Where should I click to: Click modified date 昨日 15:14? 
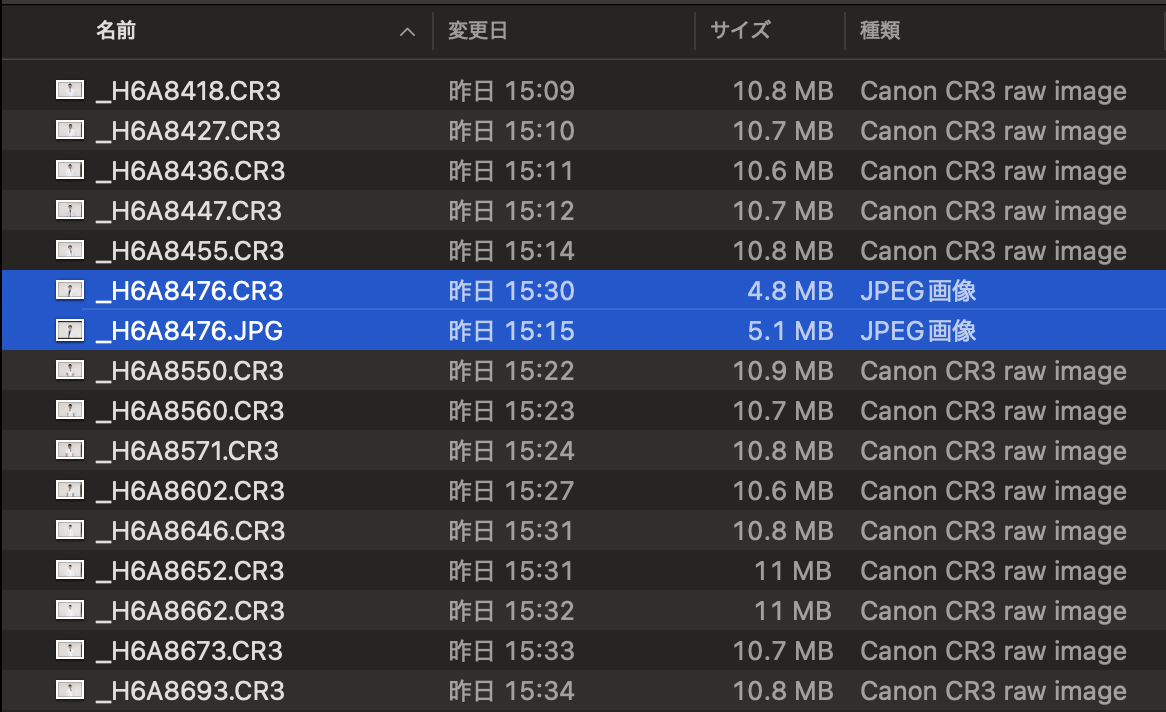pyautogui.click(x=512, y=251)
